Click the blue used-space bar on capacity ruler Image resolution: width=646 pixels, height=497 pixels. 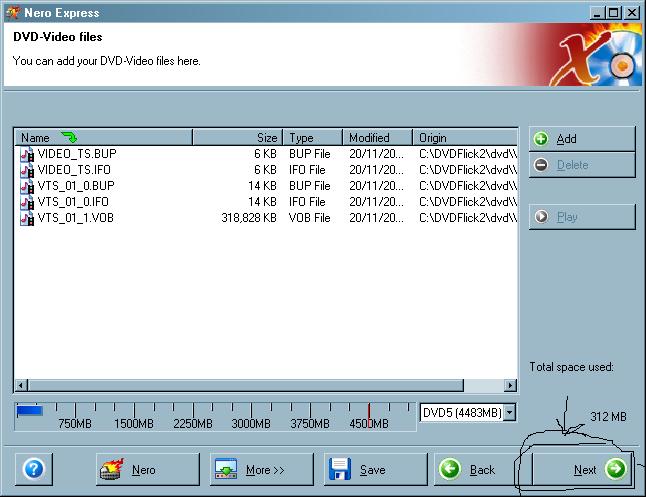(29, 410)
